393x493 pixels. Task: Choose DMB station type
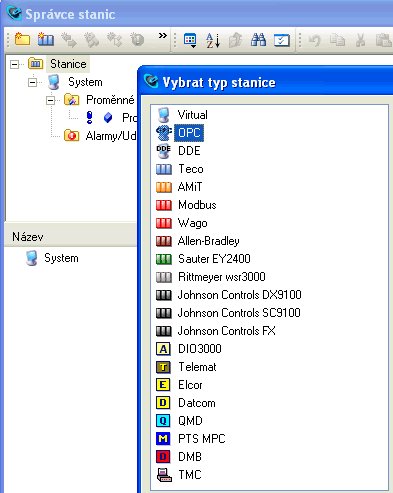[x=190, y=457]
